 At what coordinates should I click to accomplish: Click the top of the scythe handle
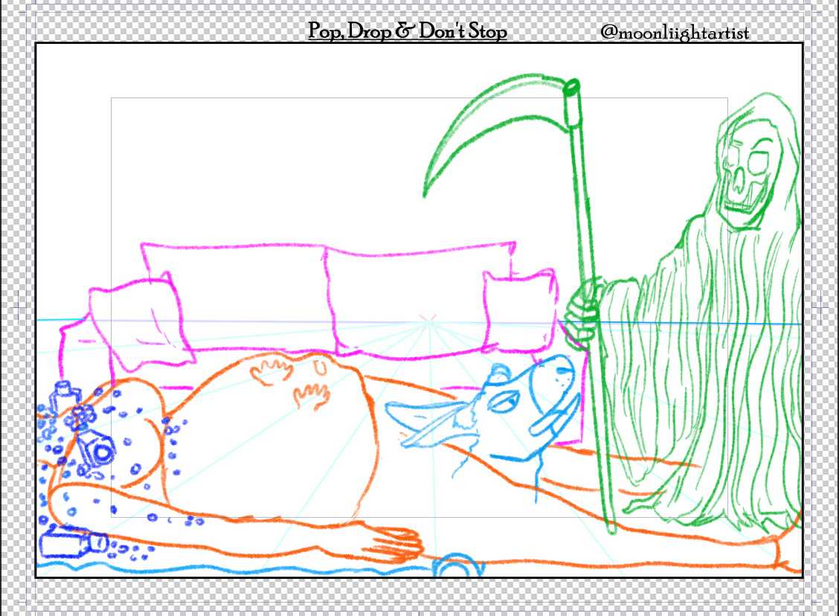tap(573, 90)
